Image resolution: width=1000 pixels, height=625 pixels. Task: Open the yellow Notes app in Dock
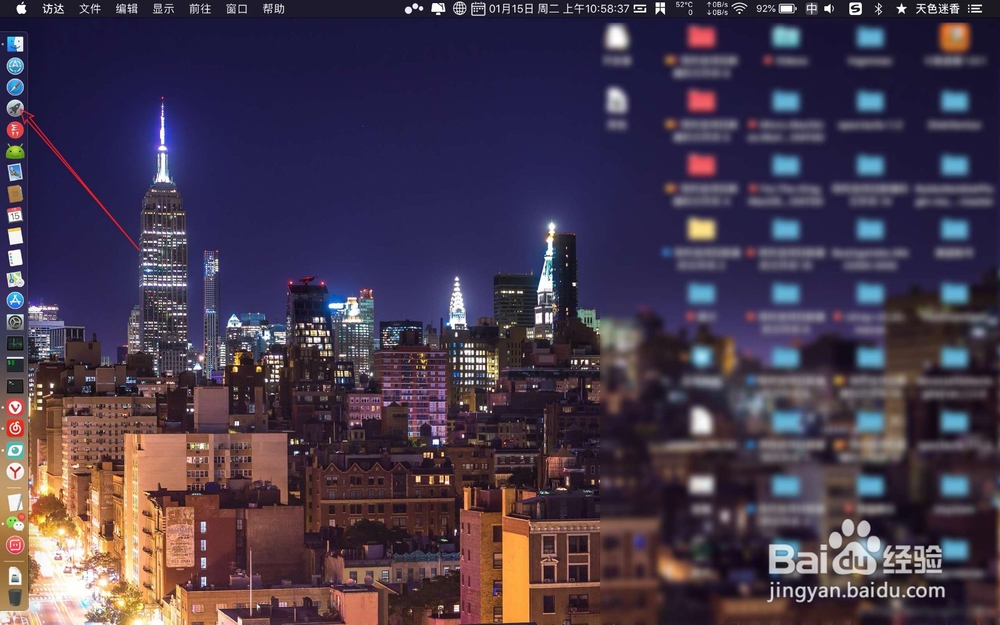pos(15,237)
